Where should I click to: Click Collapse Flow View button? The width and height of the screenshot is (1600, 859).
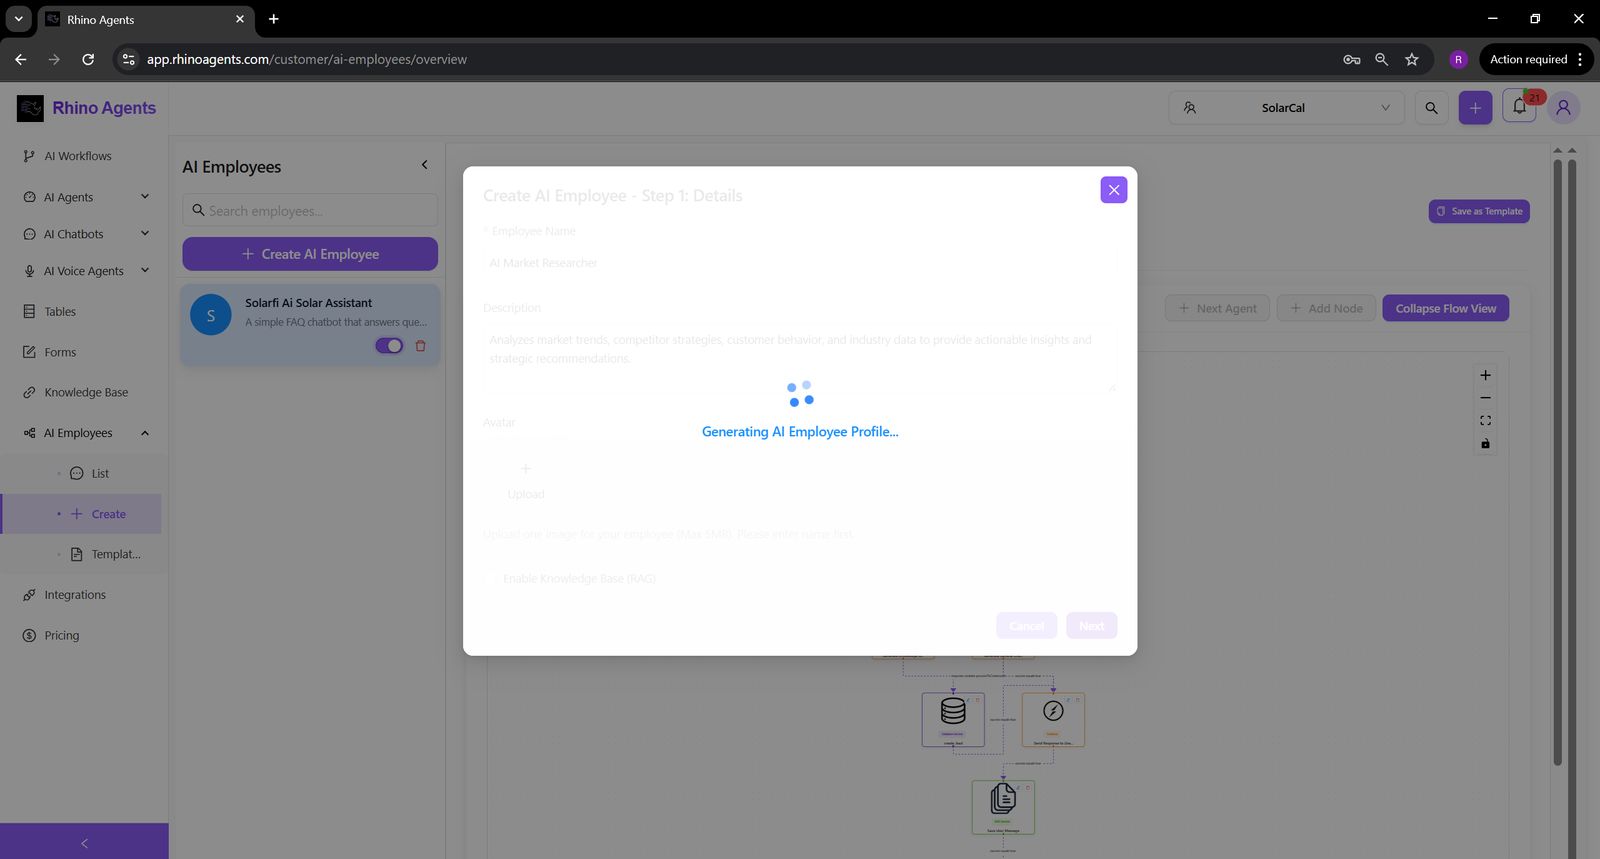1446,308
